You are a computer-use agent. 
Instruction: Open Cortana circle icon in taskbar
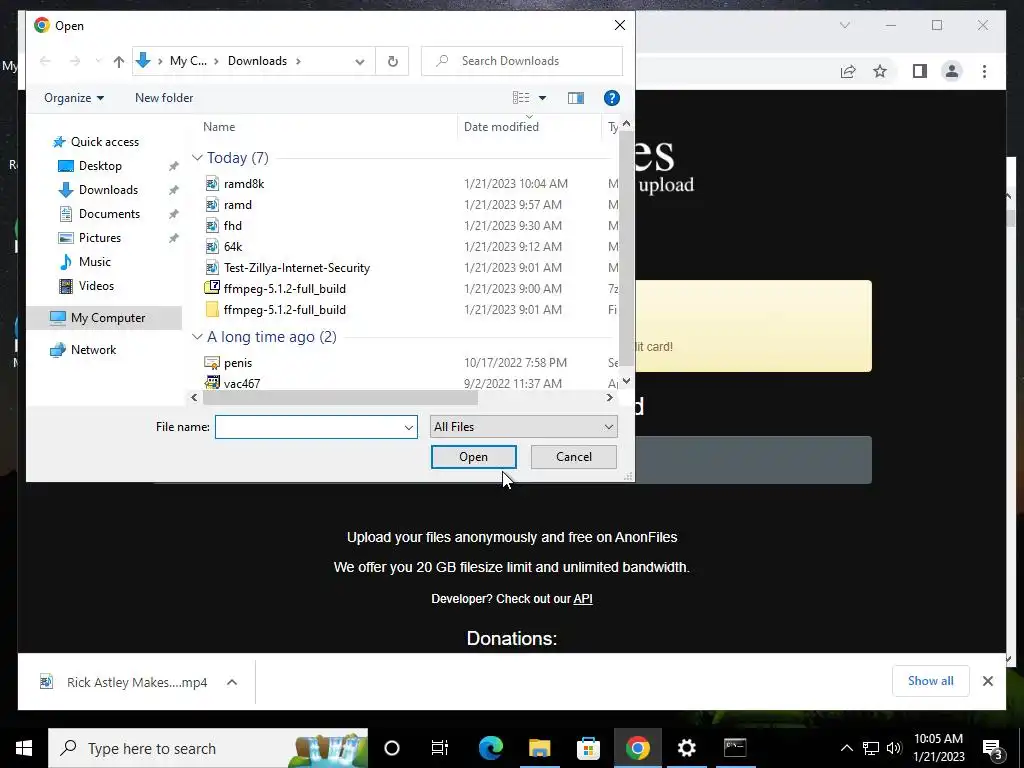(392, 748)
